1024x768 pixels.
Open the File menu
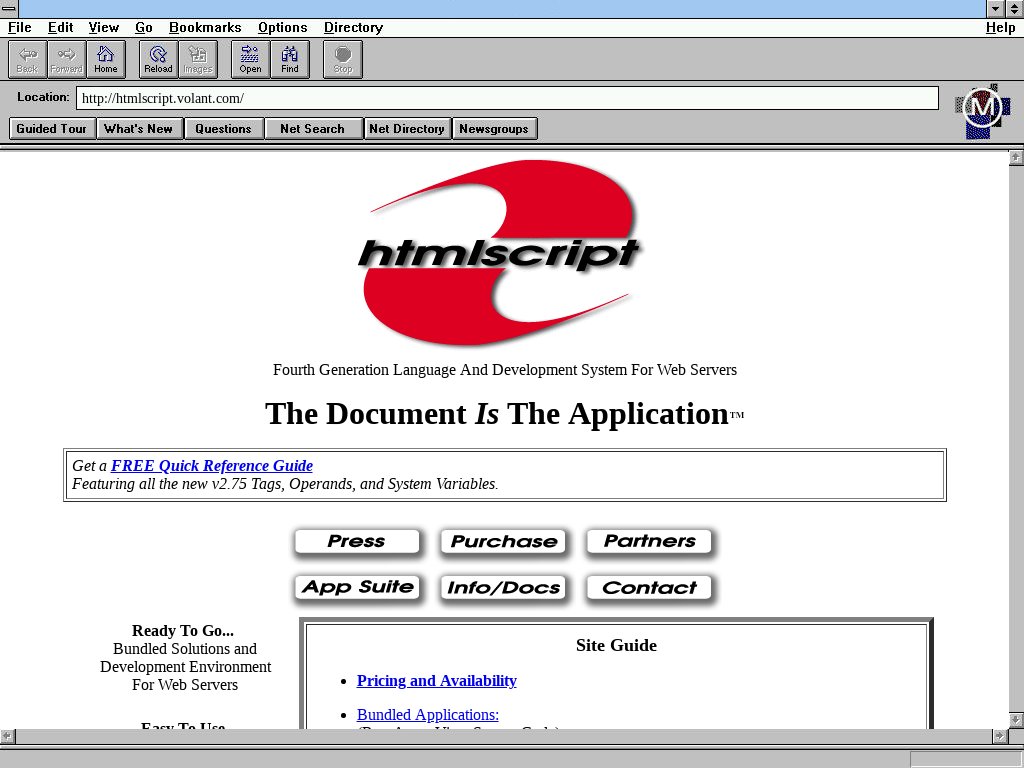click(x=20, y=27)
